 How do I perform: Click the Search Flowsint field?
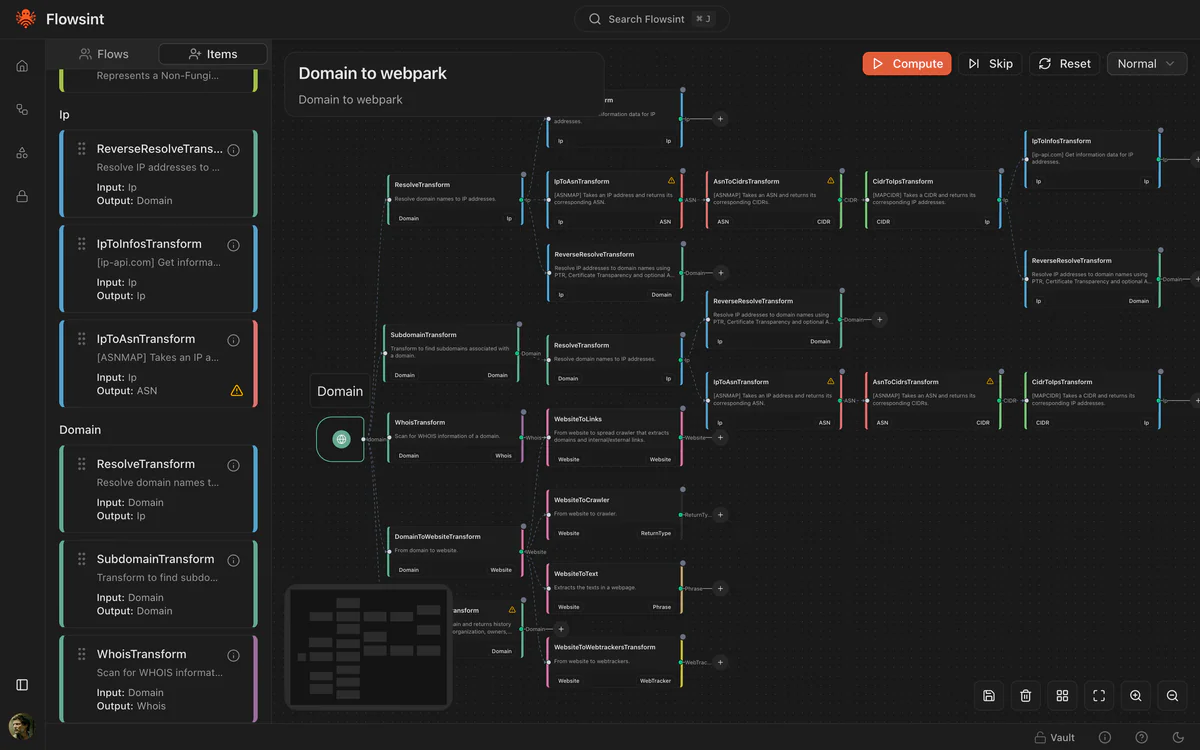pos(651,19)
